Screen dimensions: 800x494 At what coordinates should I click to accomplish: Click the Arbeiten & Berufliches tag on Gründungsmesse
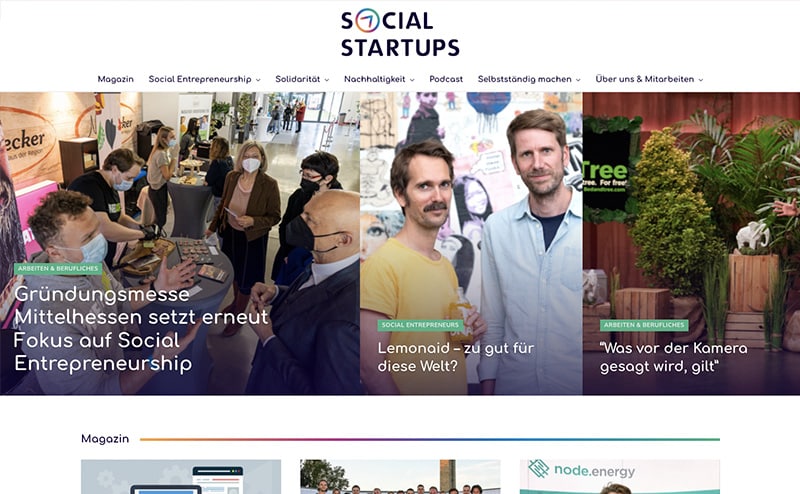coord(58,268)
